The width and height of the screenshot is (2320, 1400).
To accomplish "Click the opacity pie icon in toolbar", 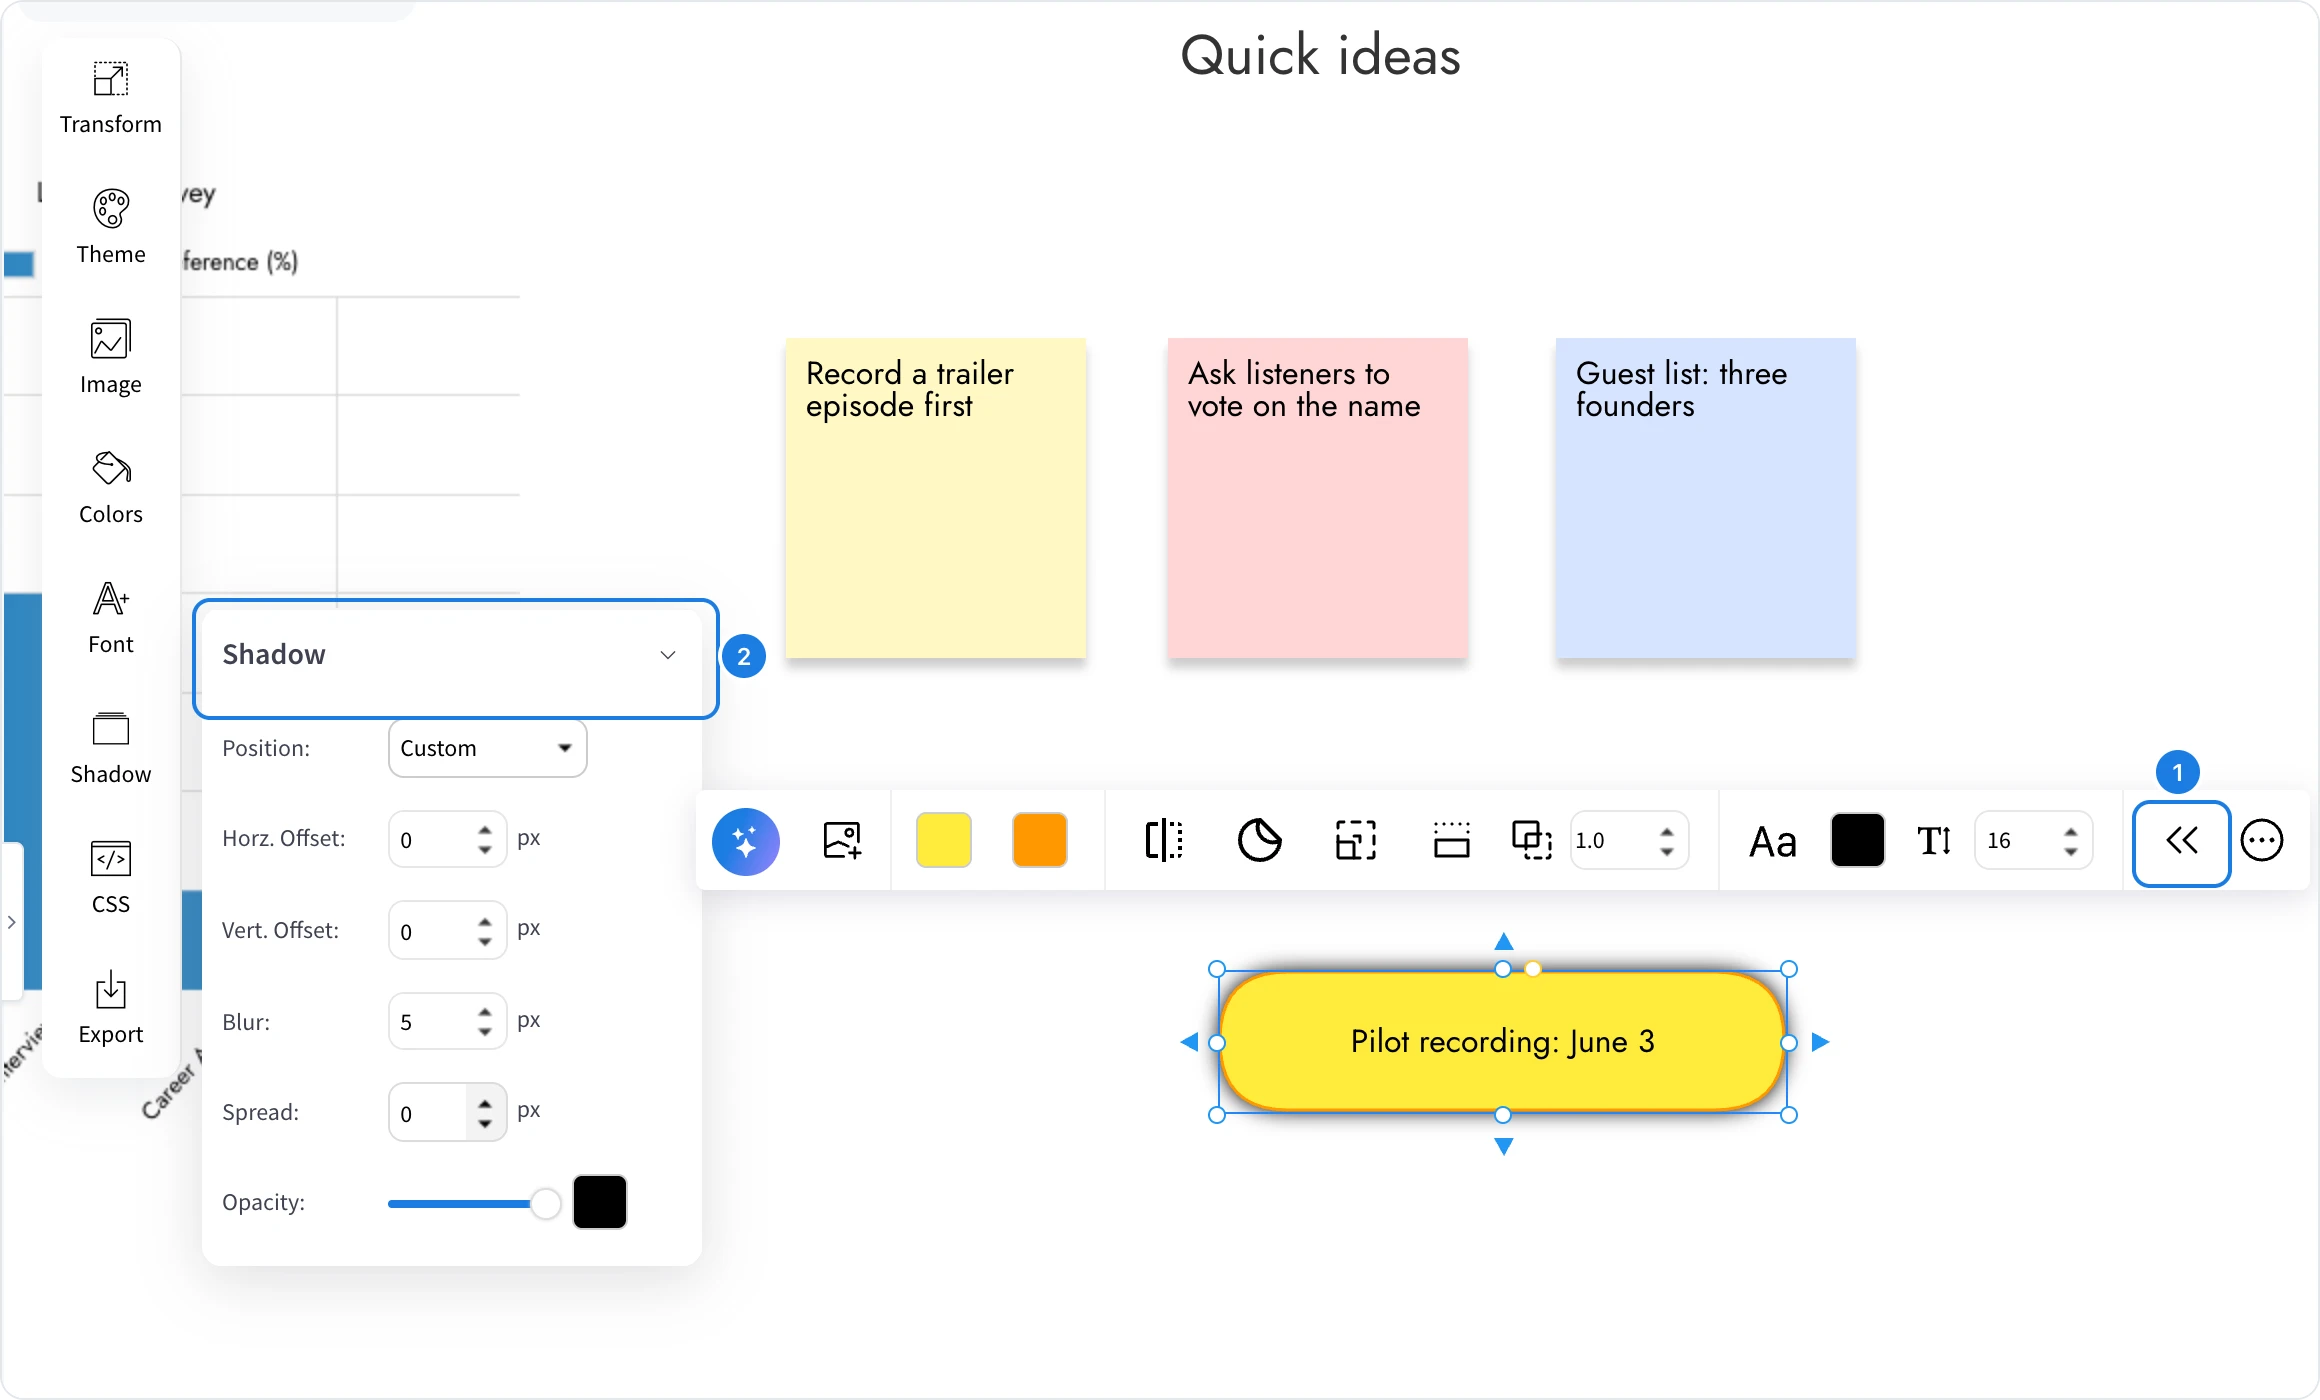I will (1259, 841).
